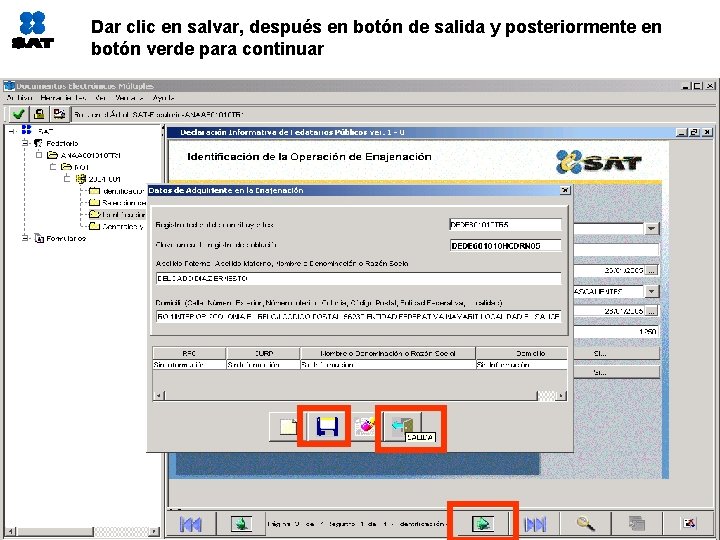Click the CURP column header in the table

pyautogui.click(x=264, y=353)
